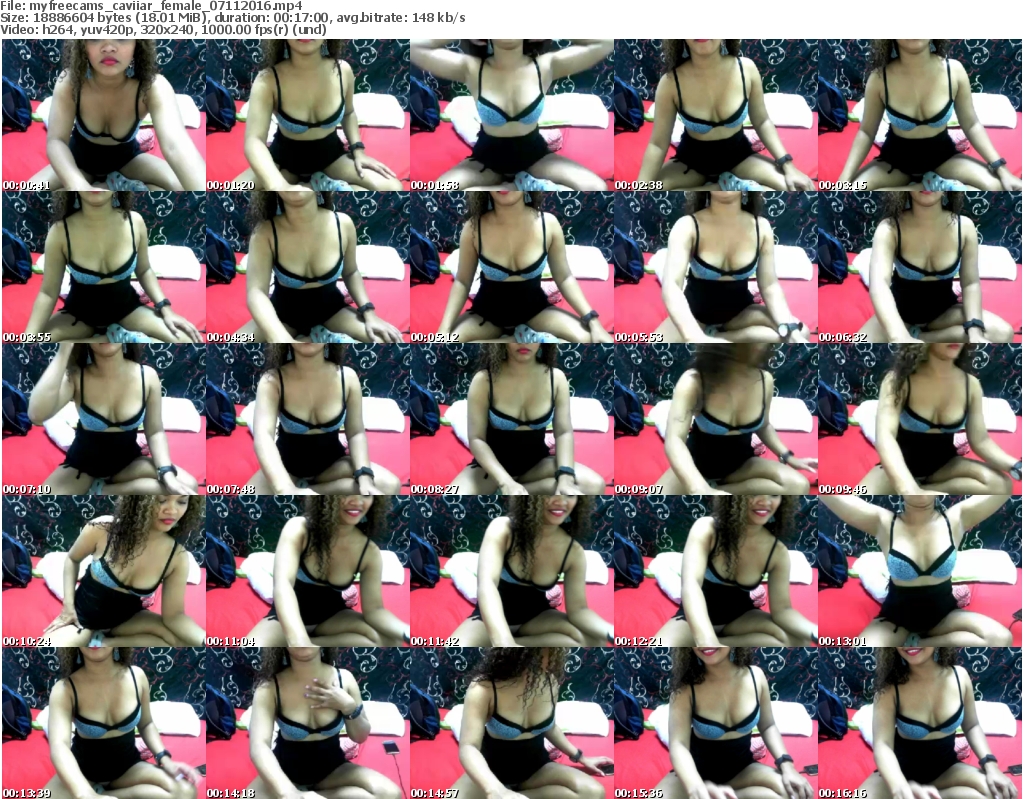Select the thumbnail at 00:01:20
This screenshot has width=1024, height=799.
(308, 115)
